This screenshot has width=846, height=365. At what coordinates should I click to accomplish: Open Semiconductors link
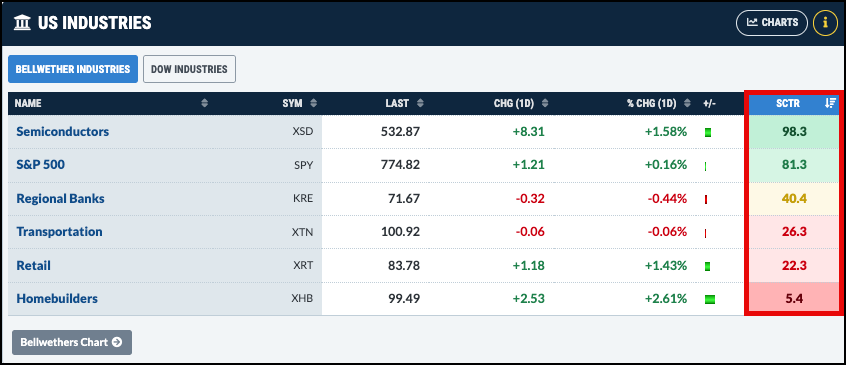pyautogui.click(x=63, y=132)
